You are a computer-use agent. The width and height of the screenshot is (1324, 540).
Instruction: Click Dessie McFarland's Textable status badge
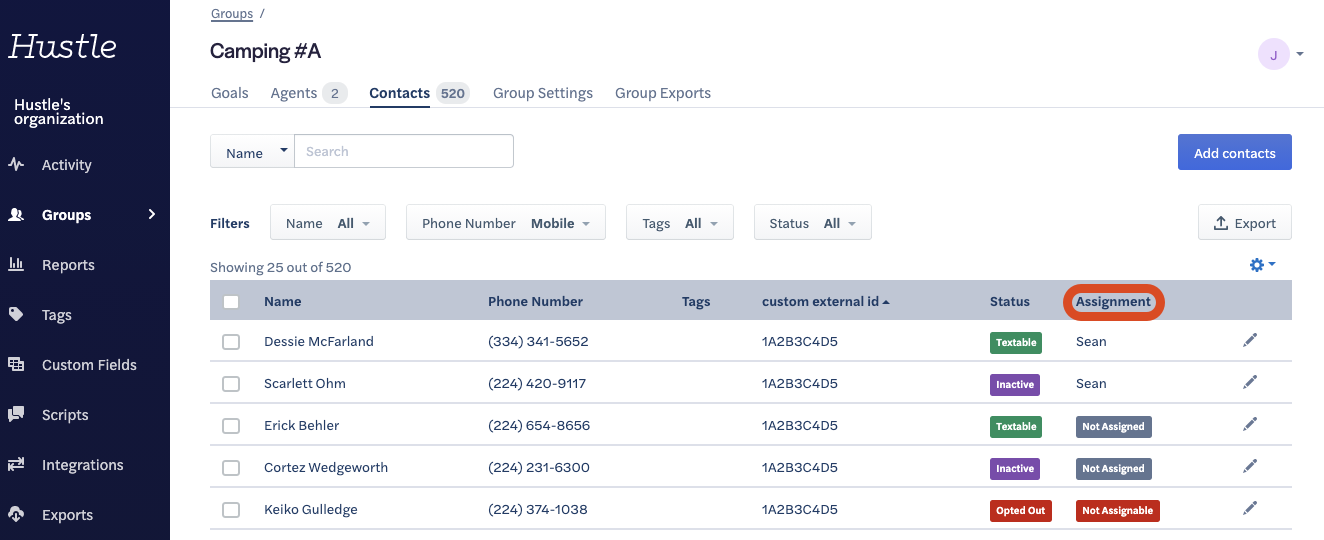tap(1016, 342)
